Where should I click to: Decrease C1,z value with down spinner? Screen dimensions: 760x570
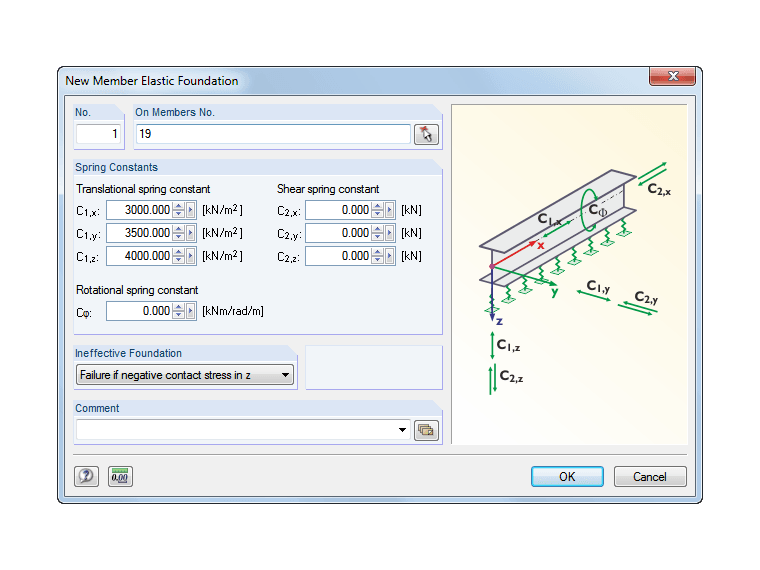(179, 260)
